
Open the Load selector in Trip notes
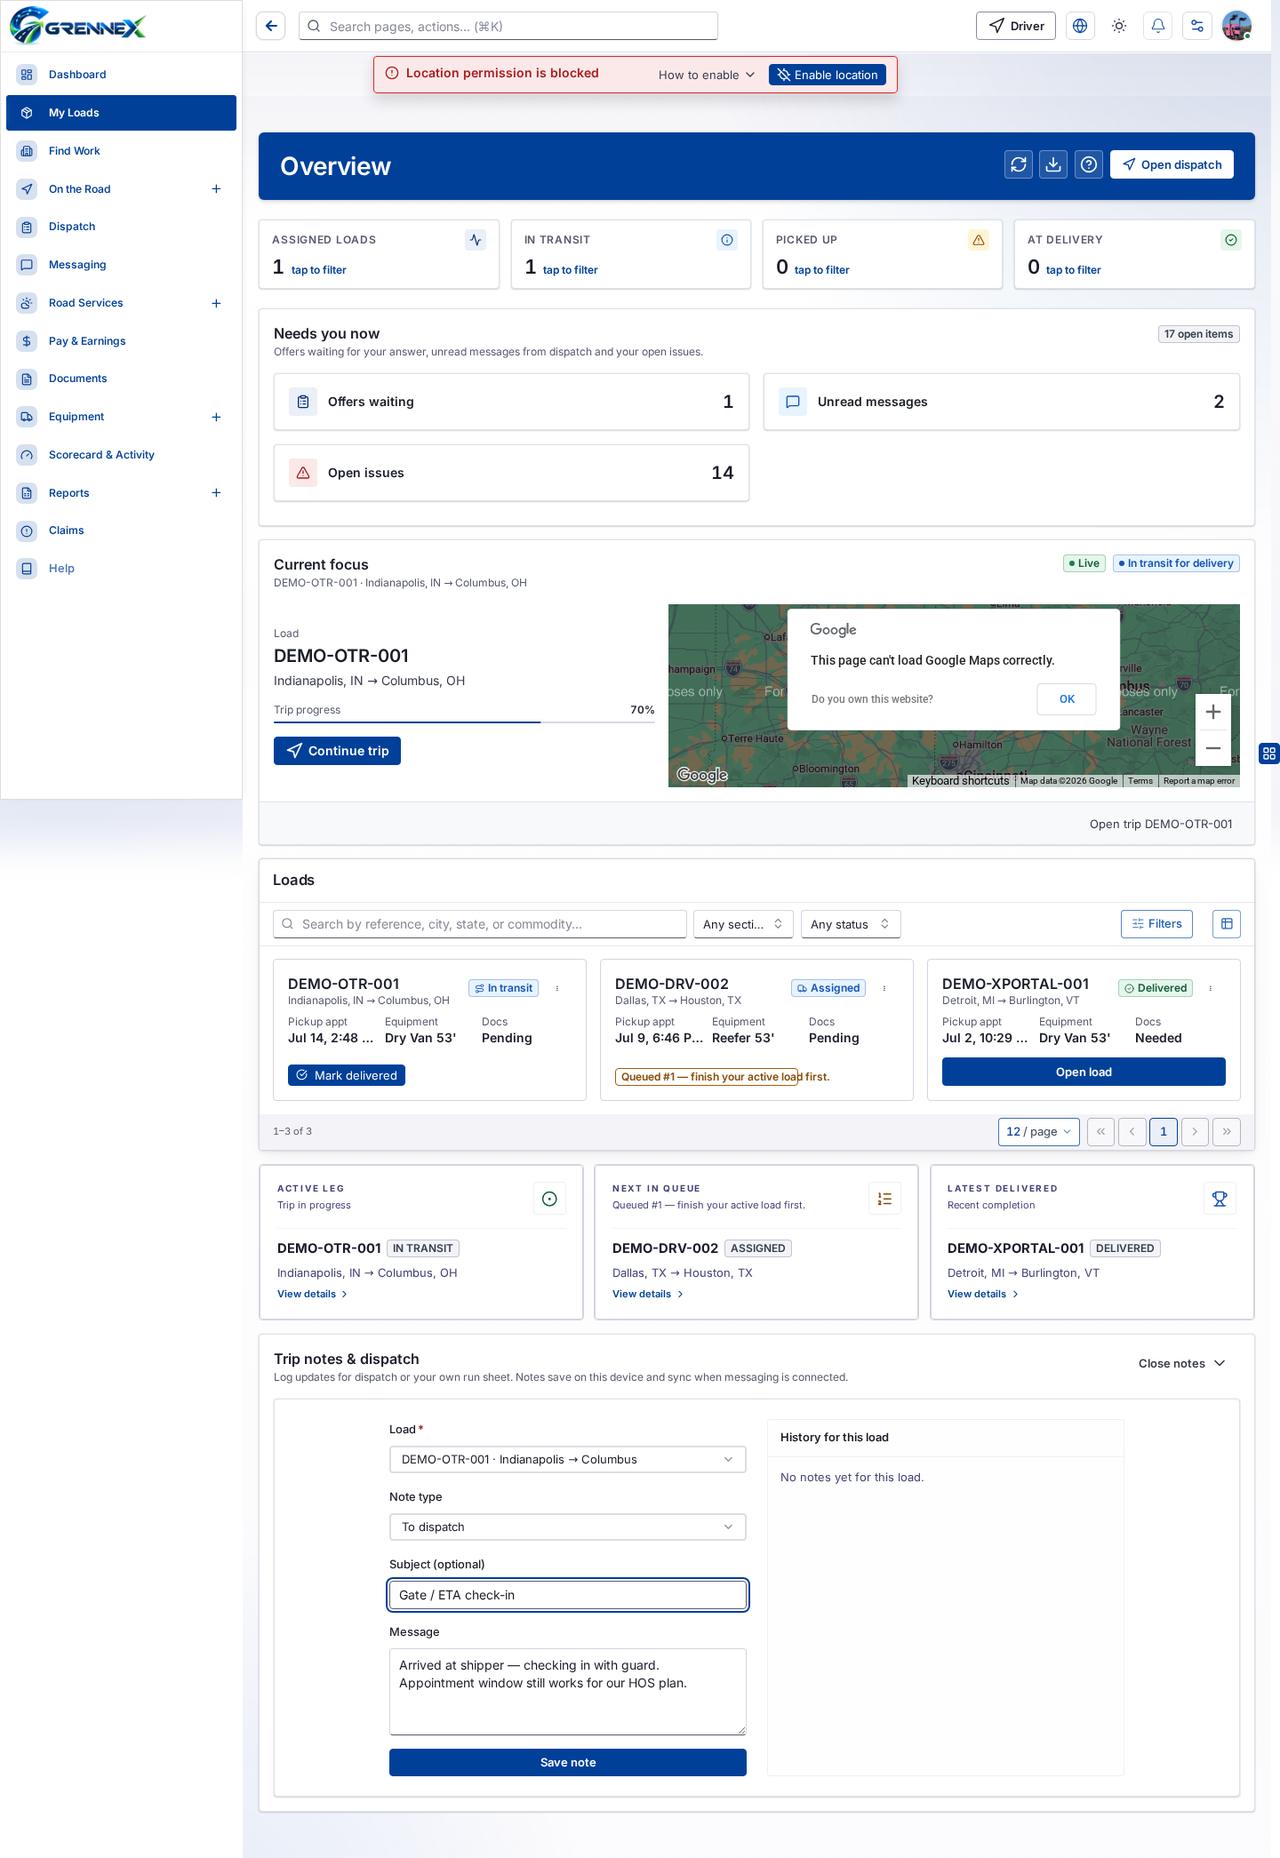point(568,1459)
